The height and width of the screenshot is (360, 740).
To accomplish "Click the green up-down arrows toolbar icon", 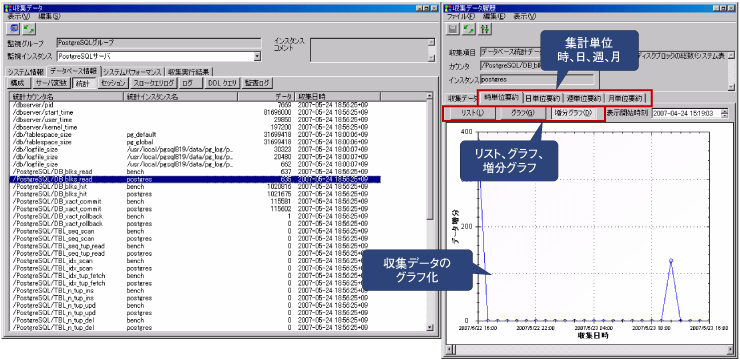I will click(485, 29).
